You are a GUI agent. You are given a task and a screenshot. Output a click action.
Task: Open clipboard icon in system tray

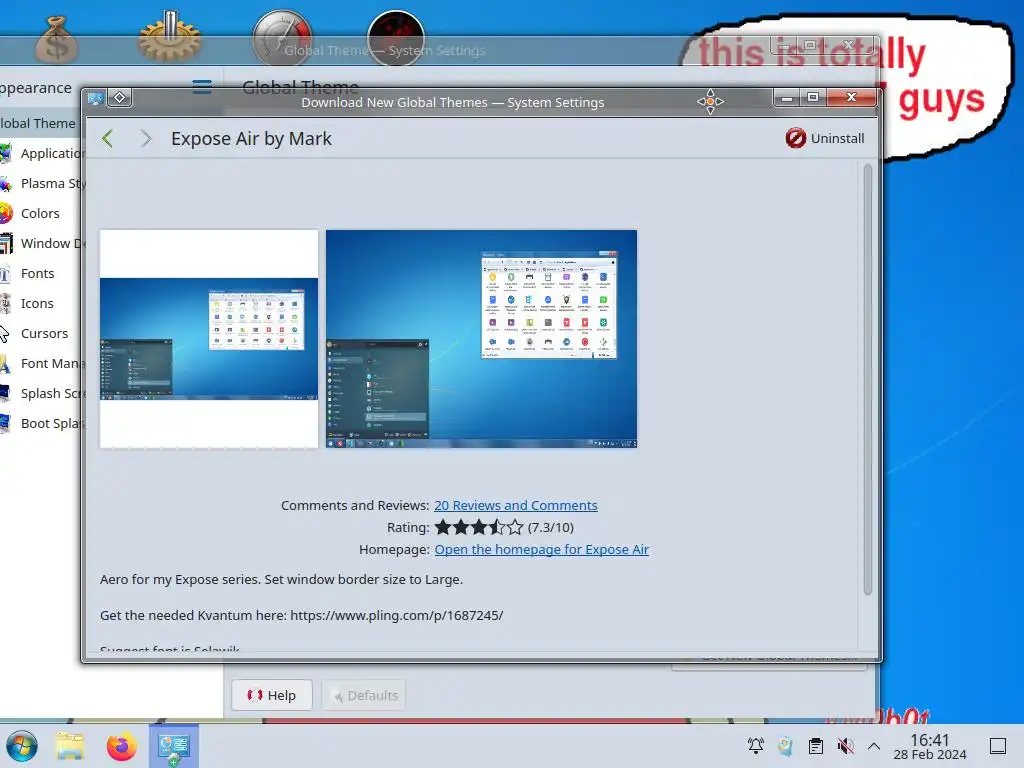click(x=816, y=746)
